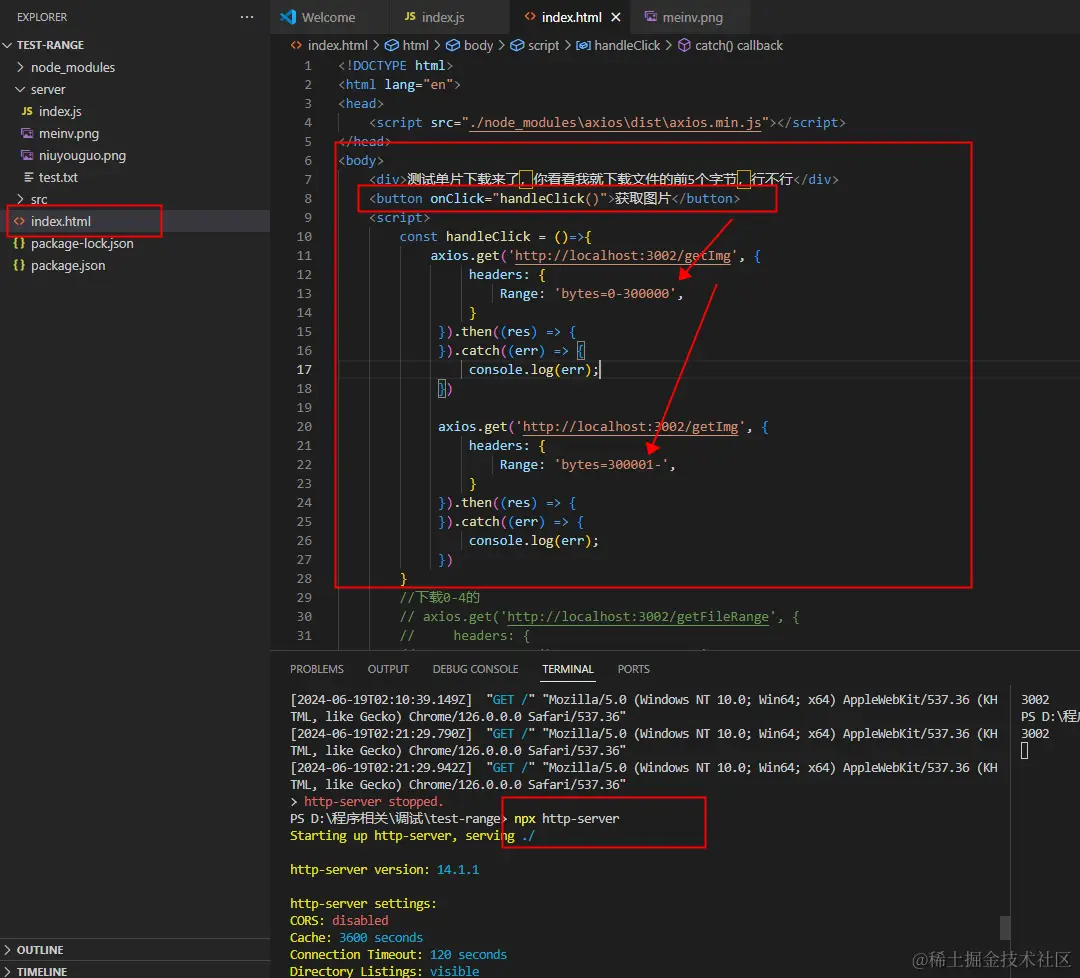1080x978 pixels.
Task: Click the HTML icon on index.html tab
Action: click(530, 17)
